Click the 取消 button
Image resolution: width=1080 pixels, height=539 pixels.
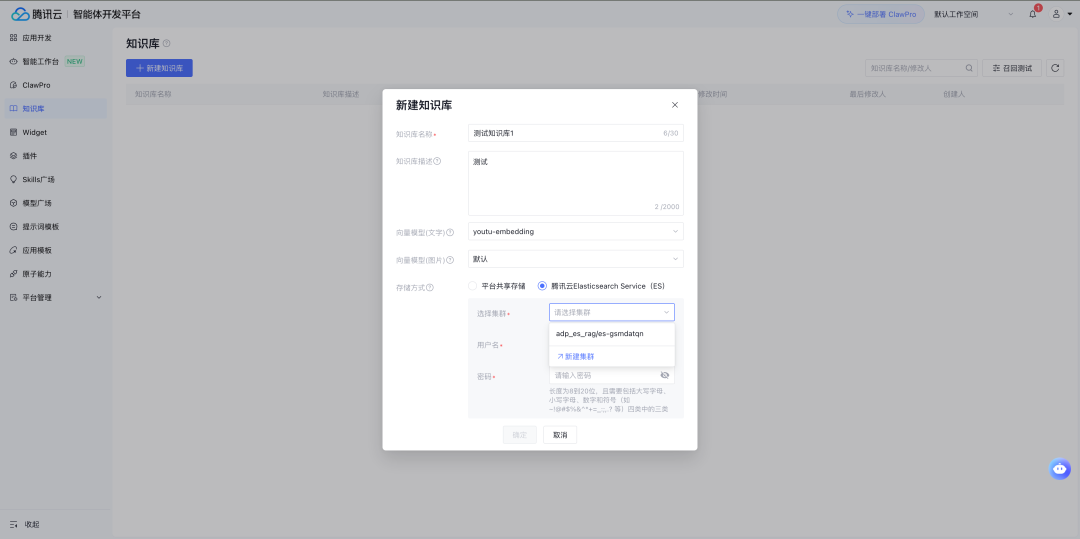(x=560, y=435)
